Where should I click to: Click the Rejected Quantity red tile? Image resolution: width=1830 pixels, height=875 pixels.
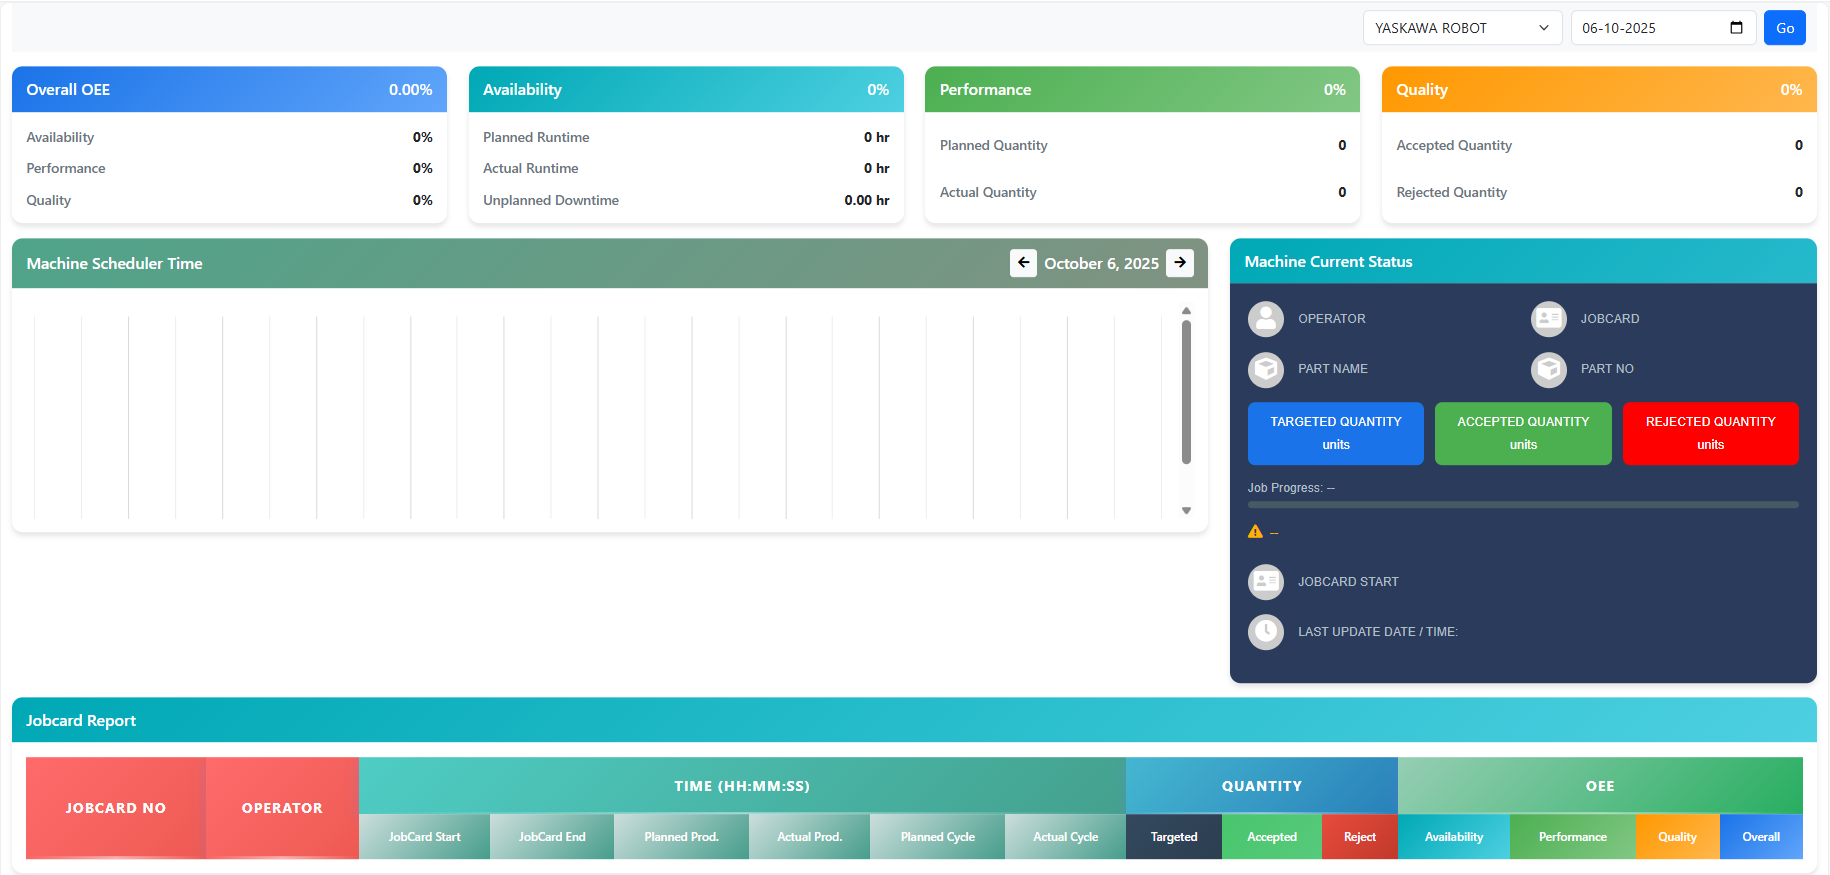pyautogui.click(x=1710, y=434)
